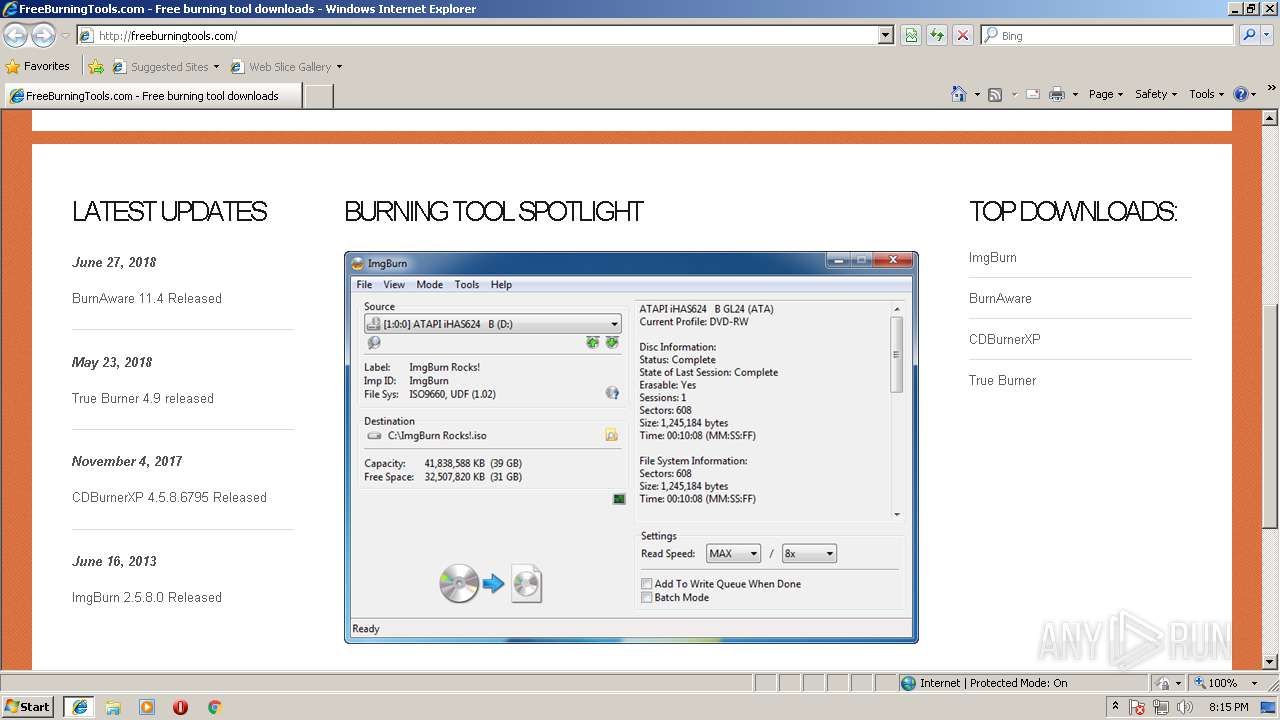Print the page using printer icon

[1057, 94]
